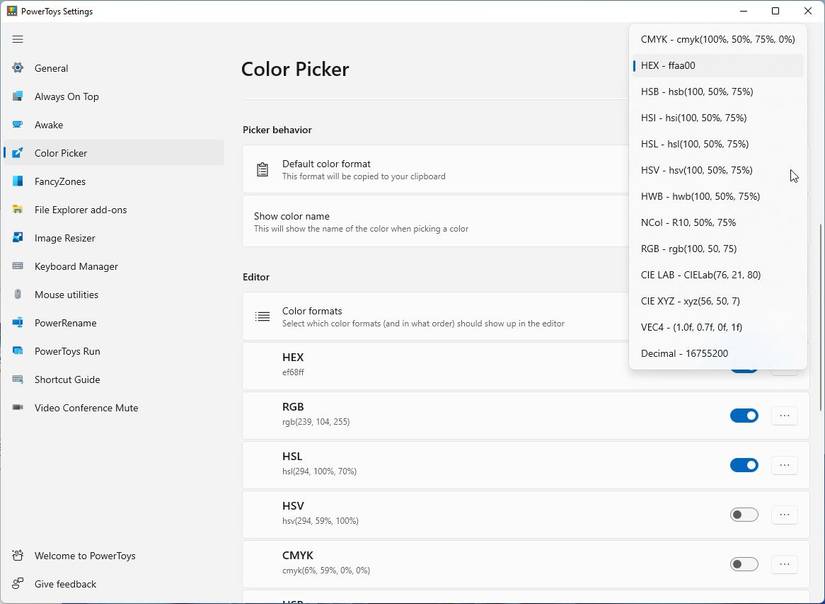Open the hamburger navigation menu

(16, 39)
